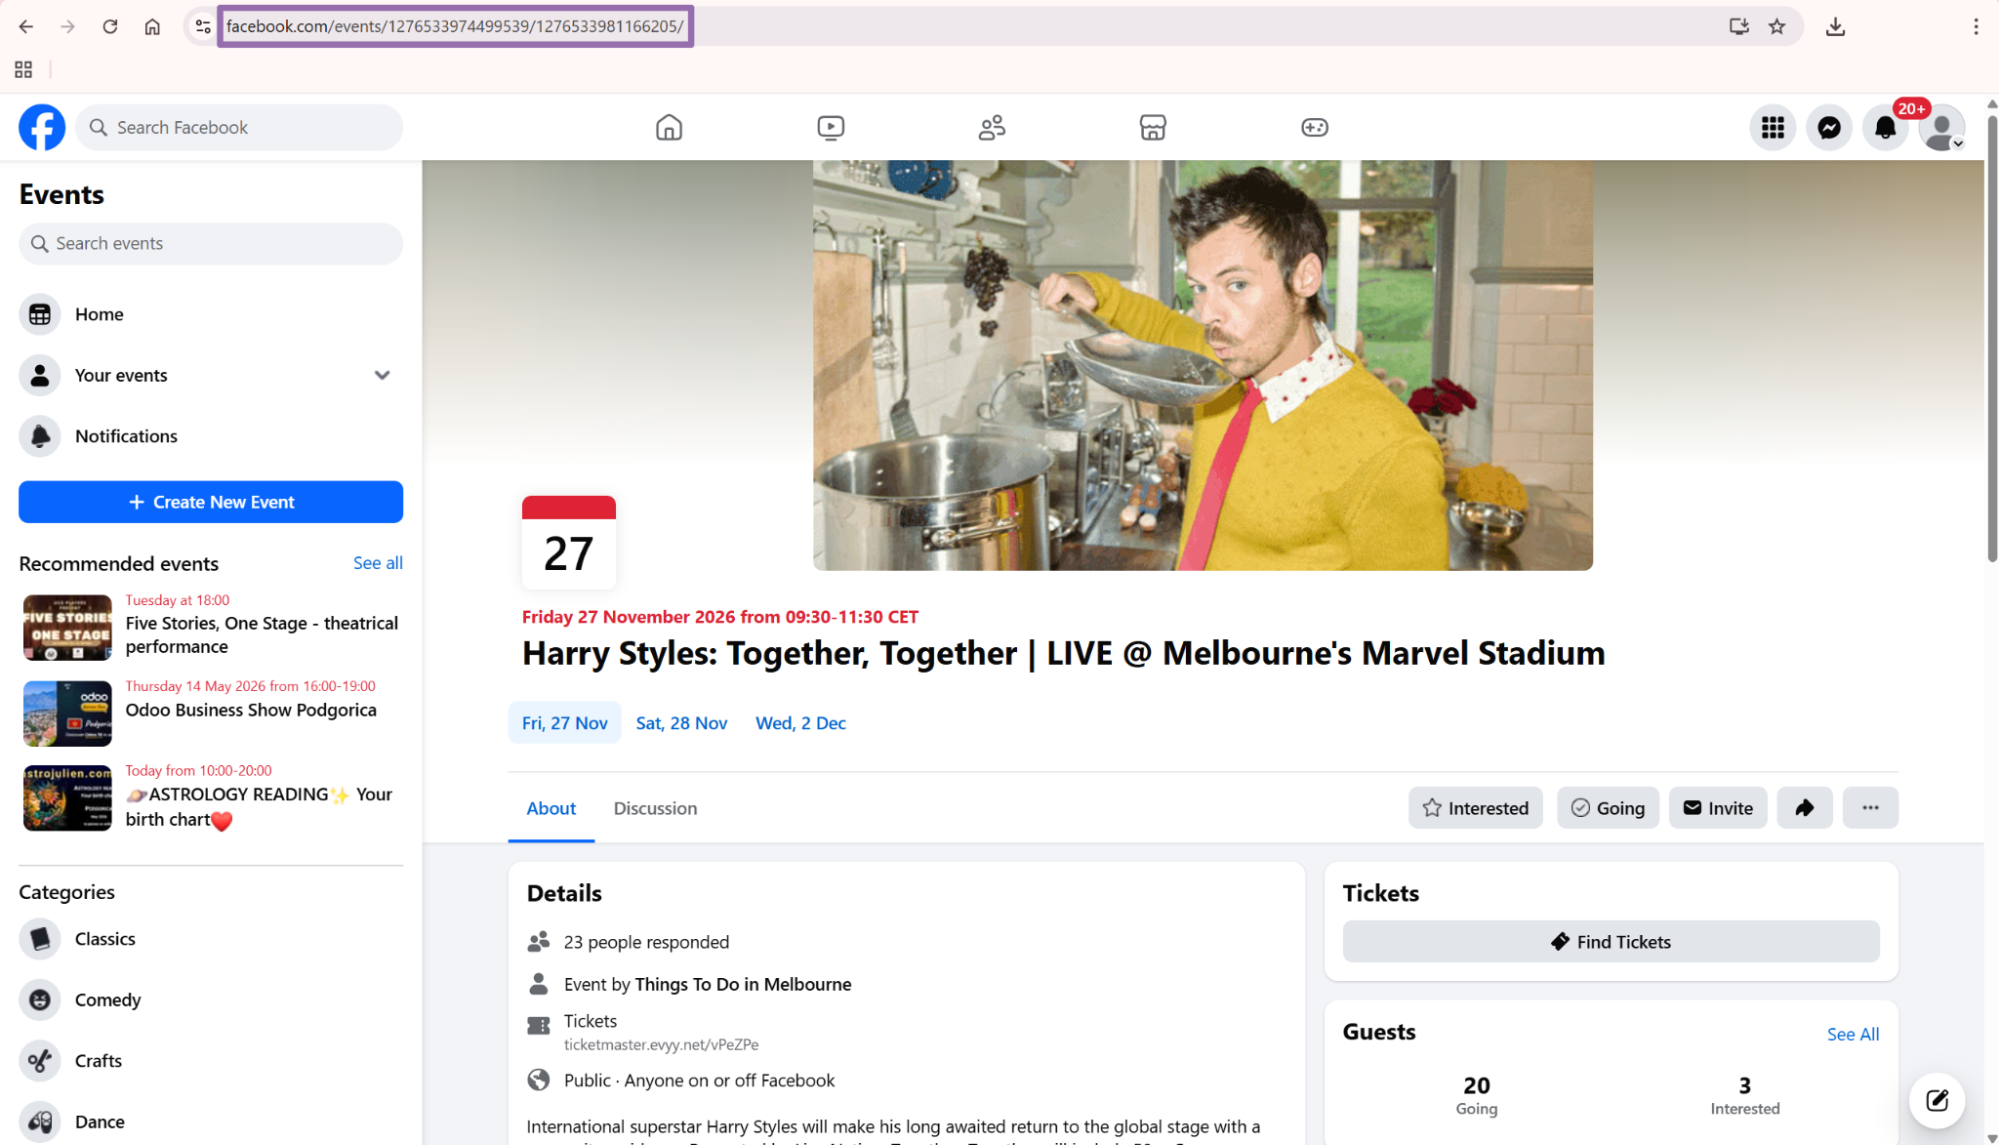Open the event cover photo
The width and height of the screenshot is (1999, 1145).
point(1202,365)
